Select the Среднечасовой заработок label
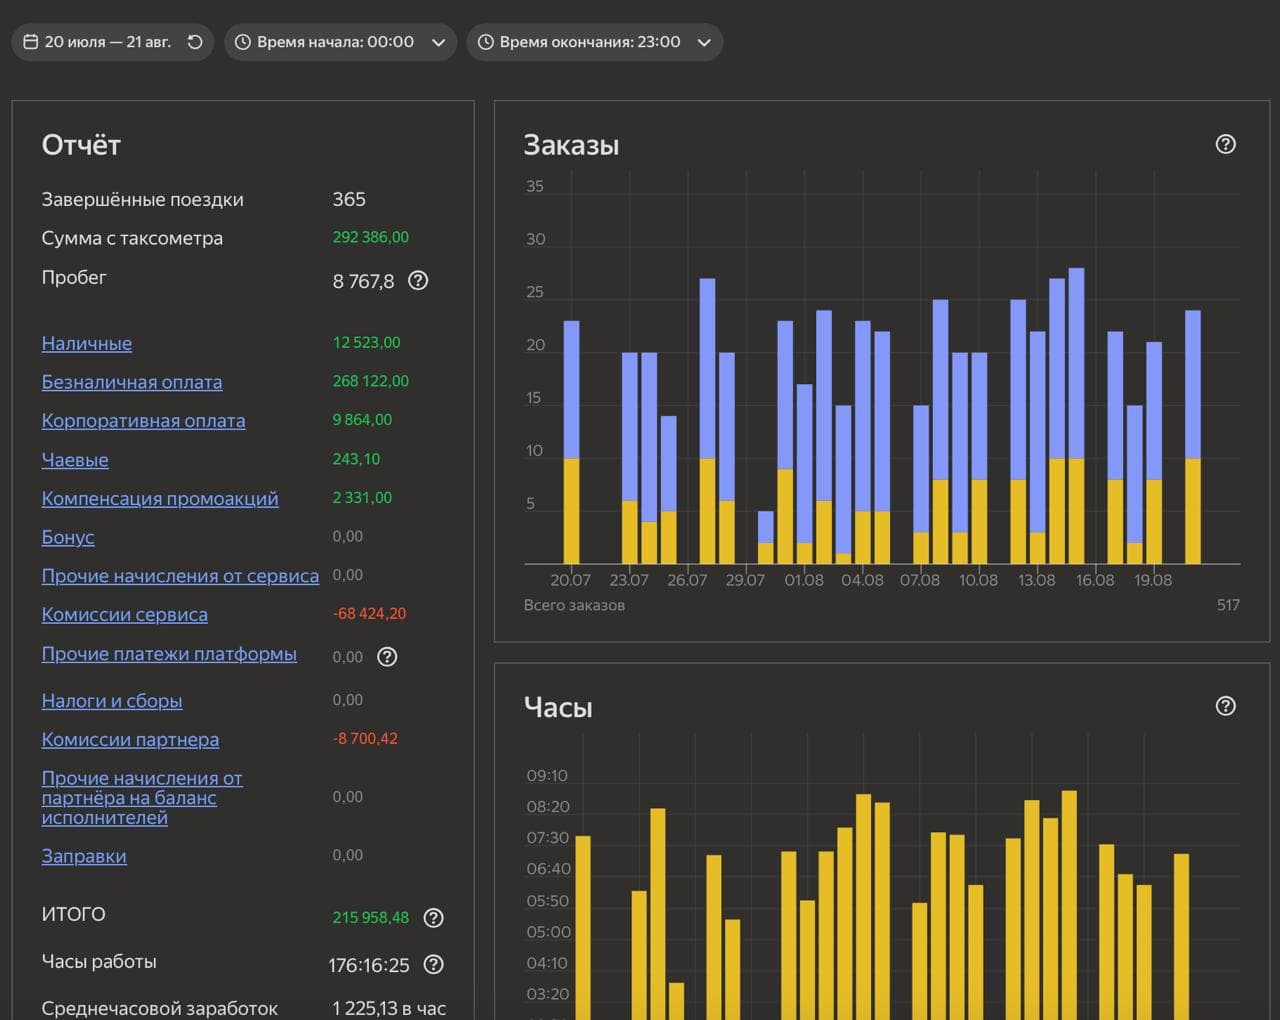The width and height of the screenshot is (1280, 1020). point(160,1008)
